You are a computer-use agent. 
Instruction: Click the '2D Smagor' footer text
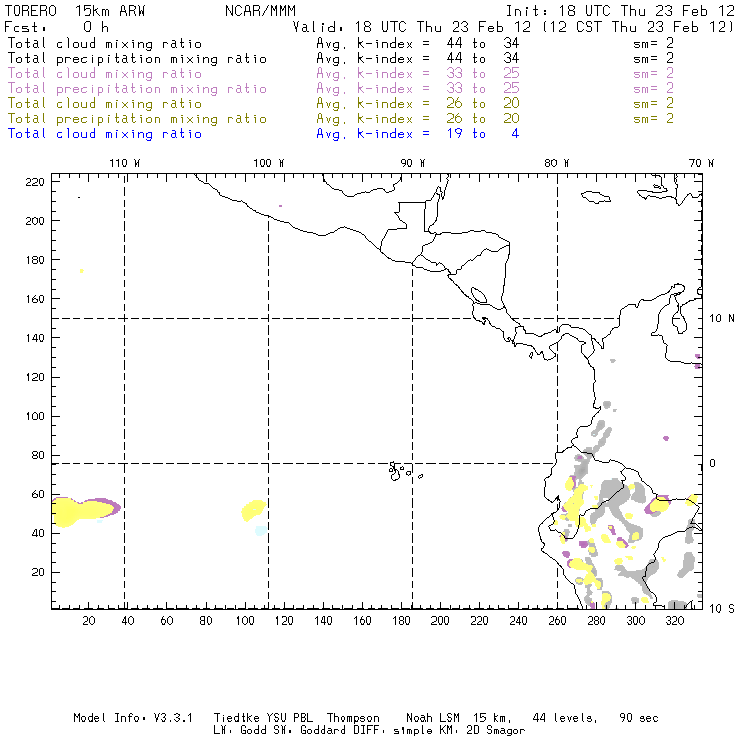point(495,731)
